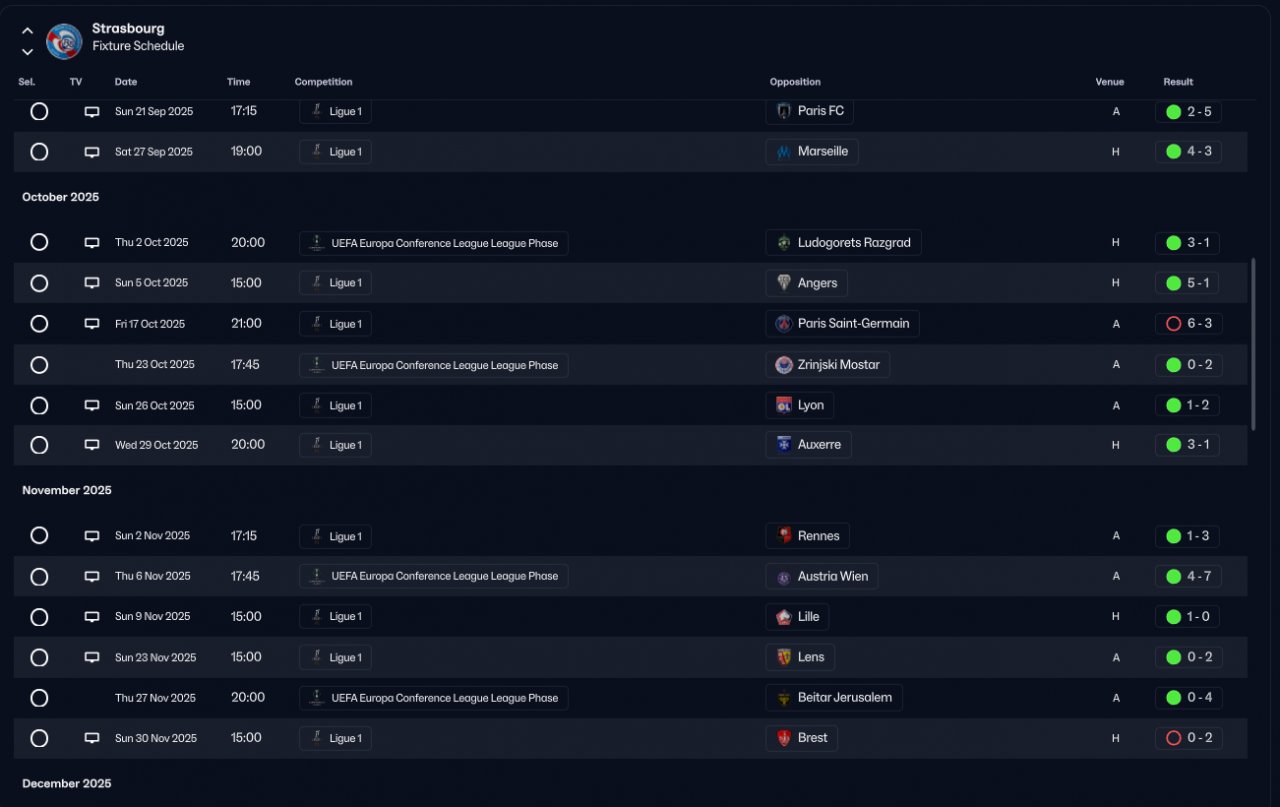Click the Lille club badge
This screenshot has height=807, width=1280.
tap(784, 617)
